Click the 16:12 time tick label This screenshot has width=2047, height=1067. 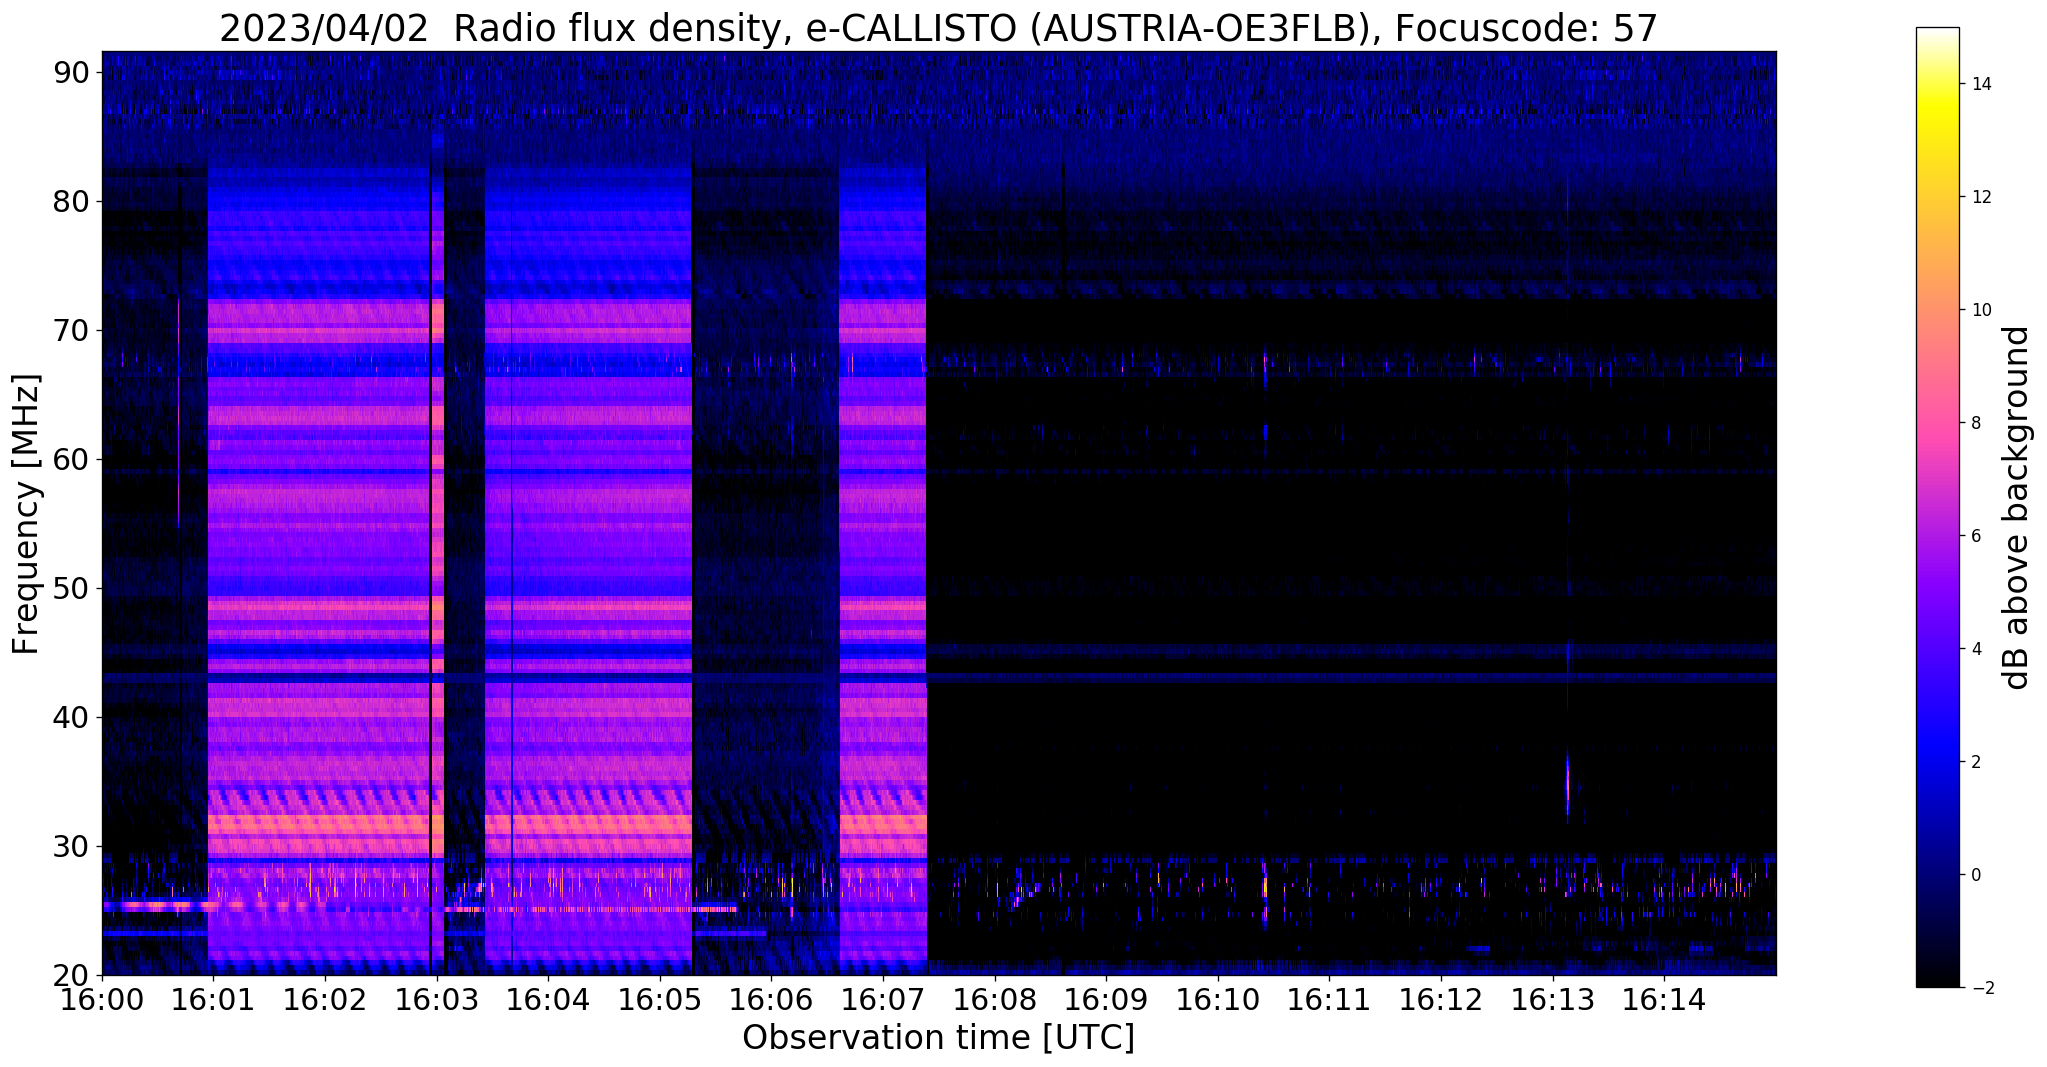1442,1000
